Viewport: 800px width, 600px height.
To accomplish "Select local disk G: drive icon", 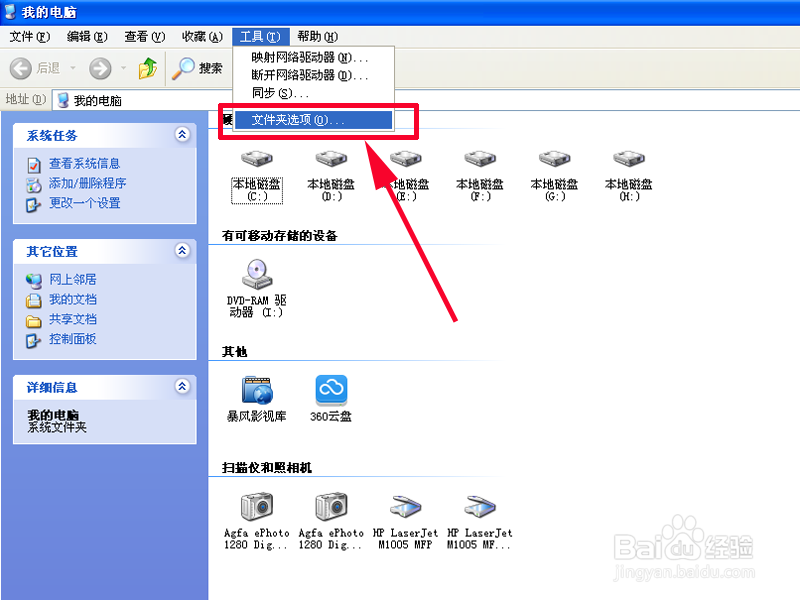I will click(x=555, y=159).
